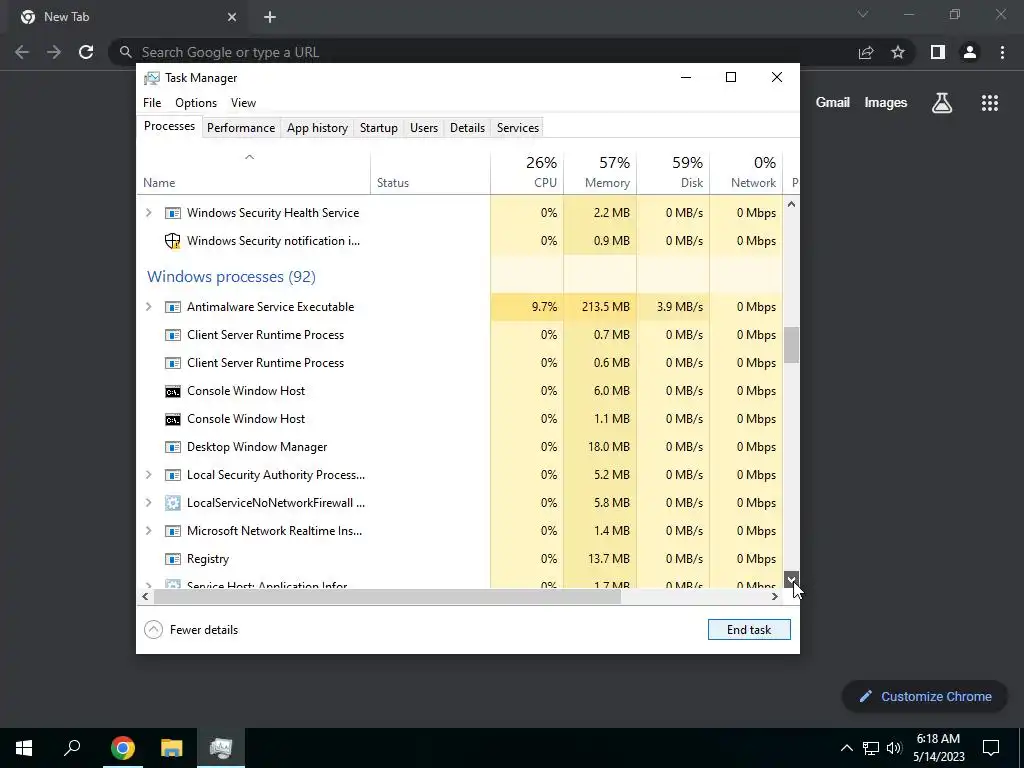The width and height of the screenshot is (1024, 768).
Task: Switch to the Users tab
Action: [x=424, y=128]
